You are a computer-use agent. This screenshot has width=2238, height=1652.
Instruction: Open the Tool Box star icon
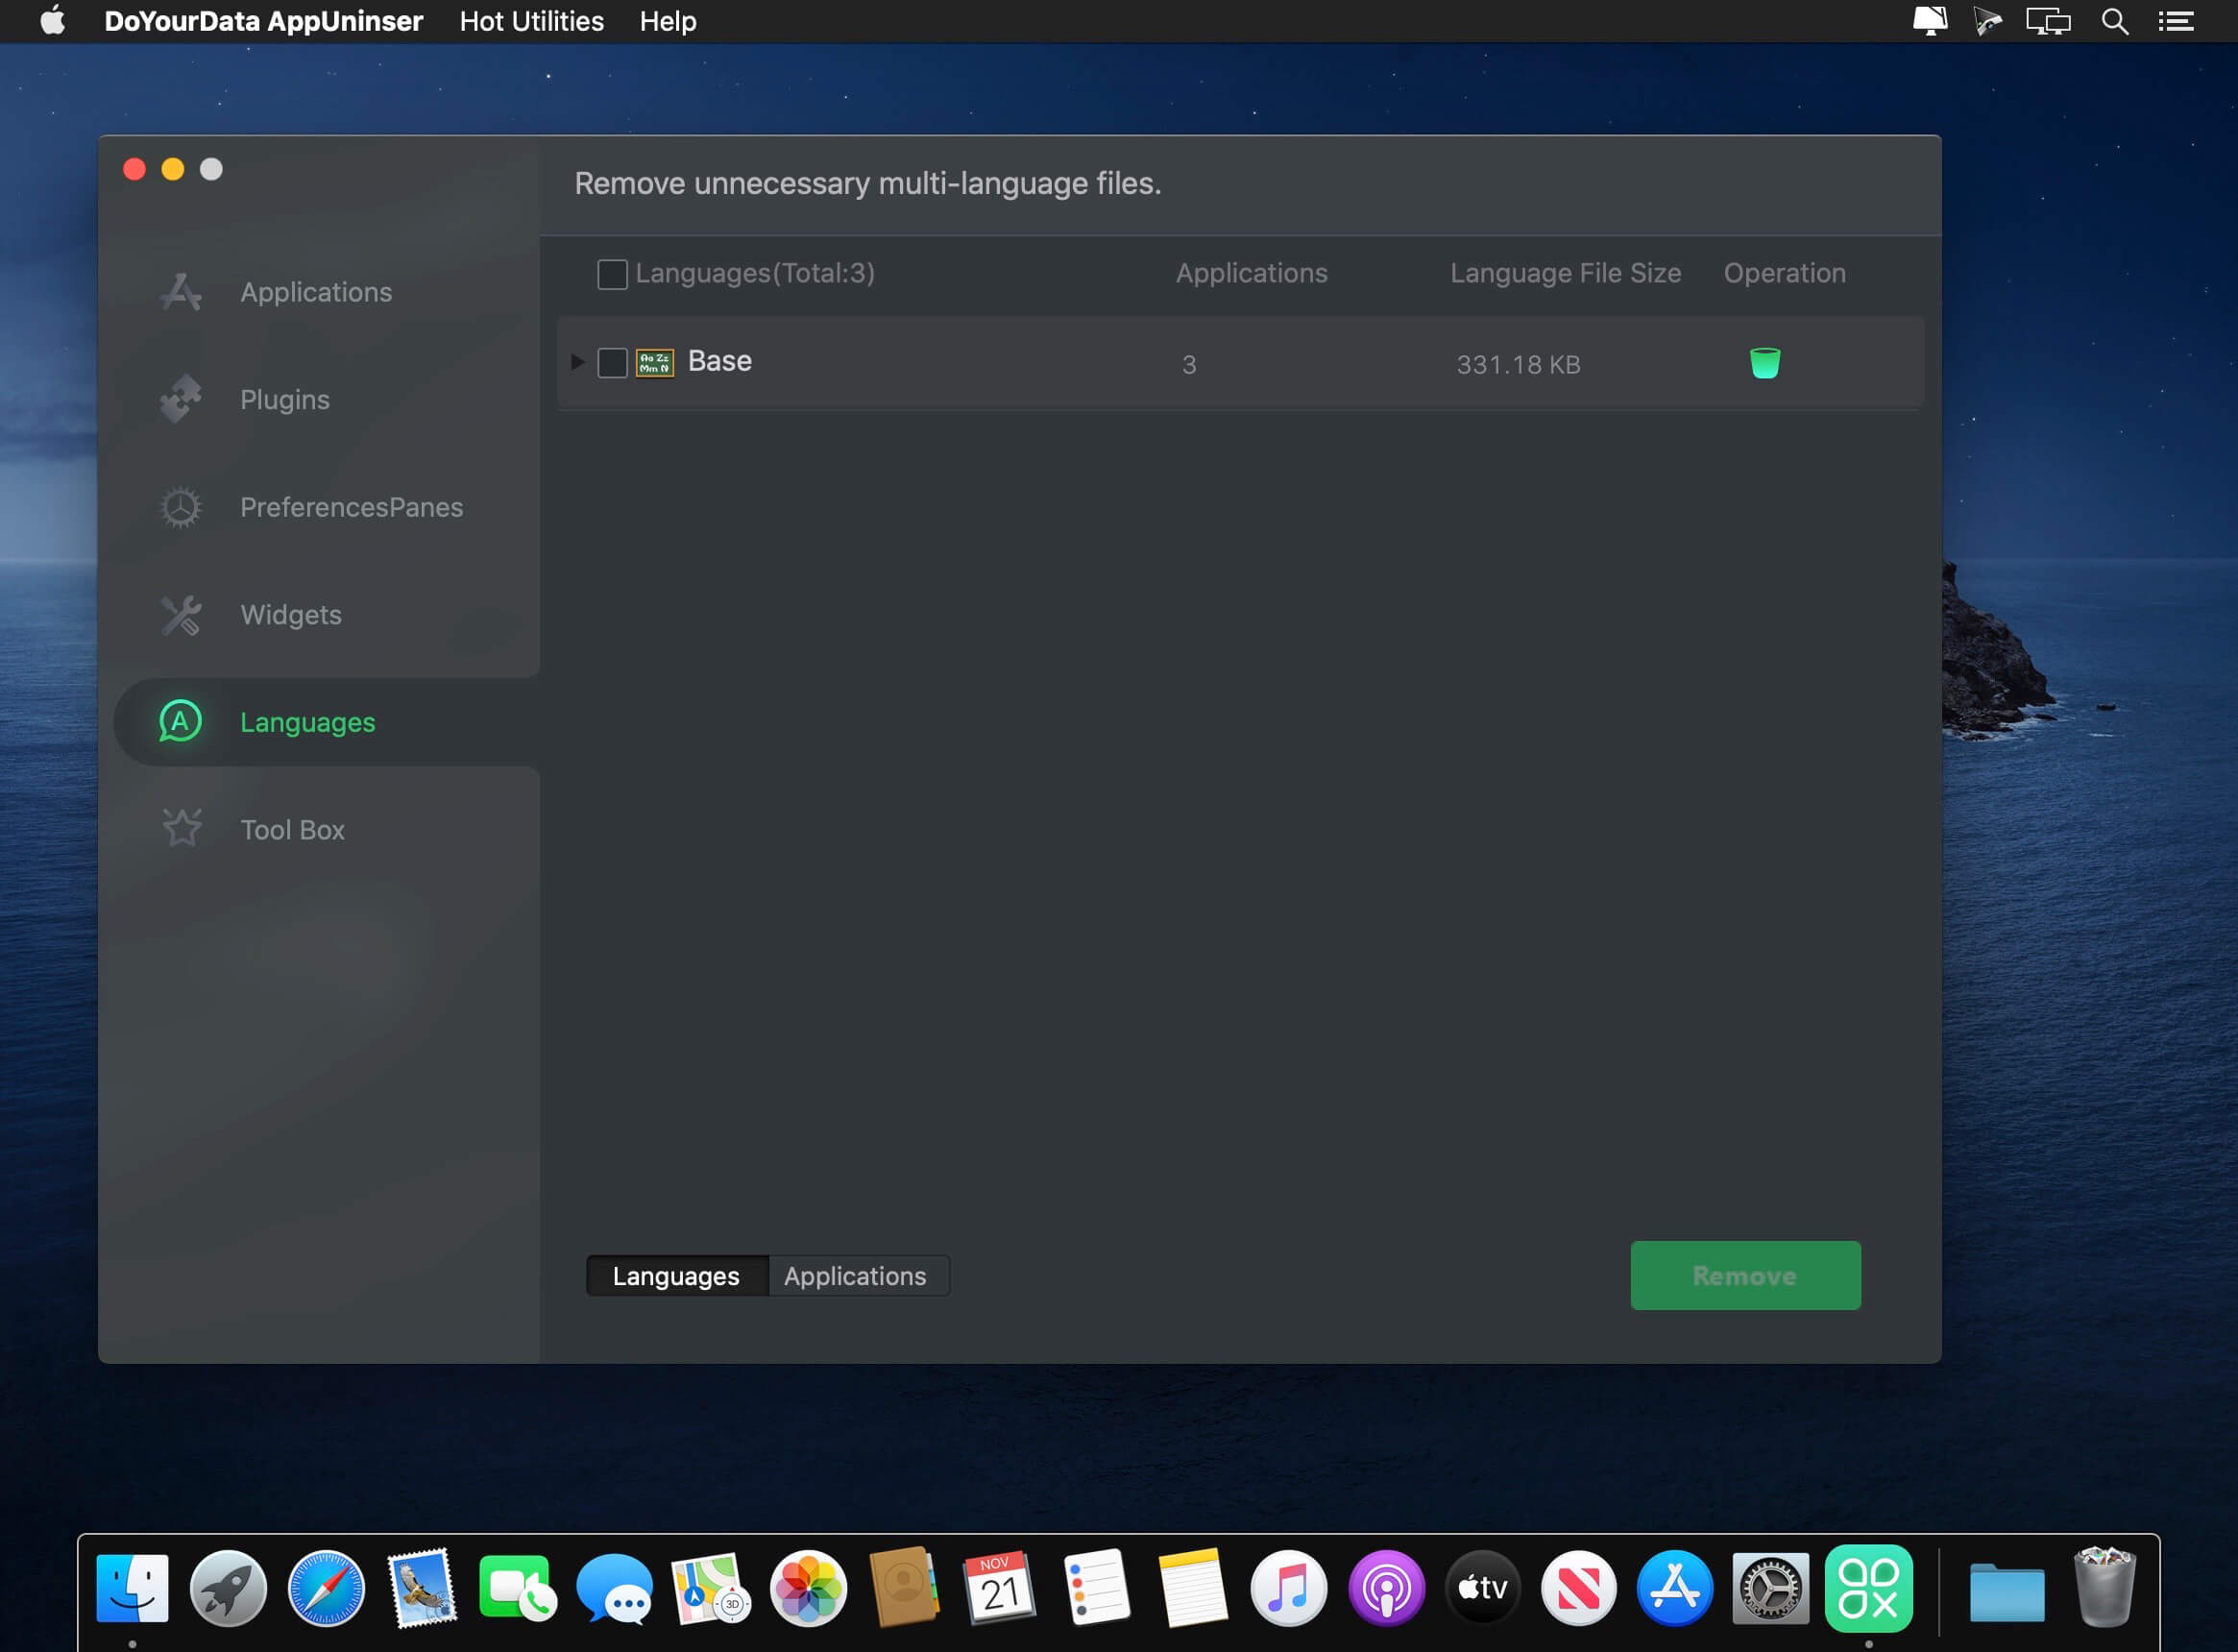[182, 828]
